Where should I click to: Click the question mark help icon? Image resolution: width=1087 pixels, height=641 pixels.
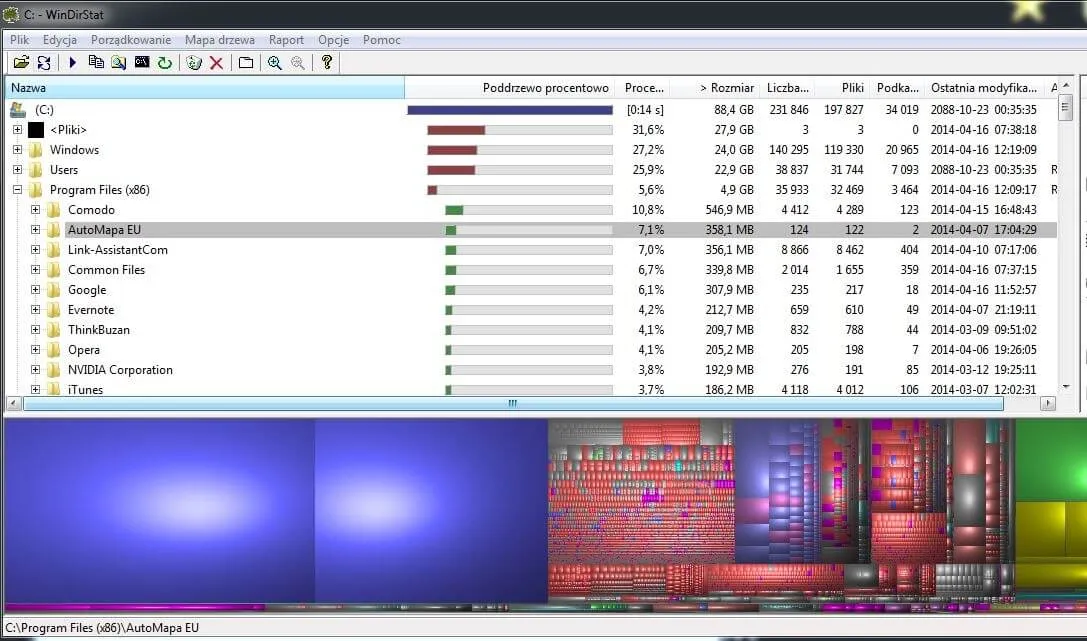click(326, 63)
